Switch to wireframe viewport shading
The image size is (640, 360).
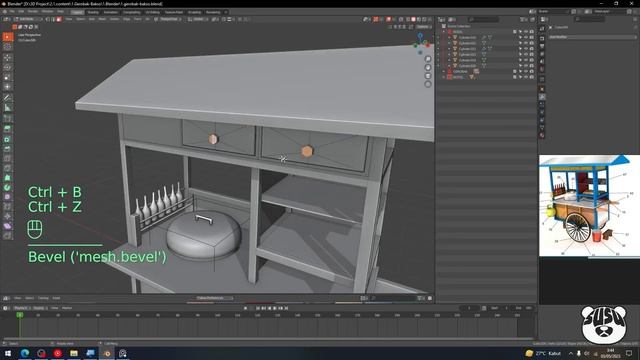(408, 19)
